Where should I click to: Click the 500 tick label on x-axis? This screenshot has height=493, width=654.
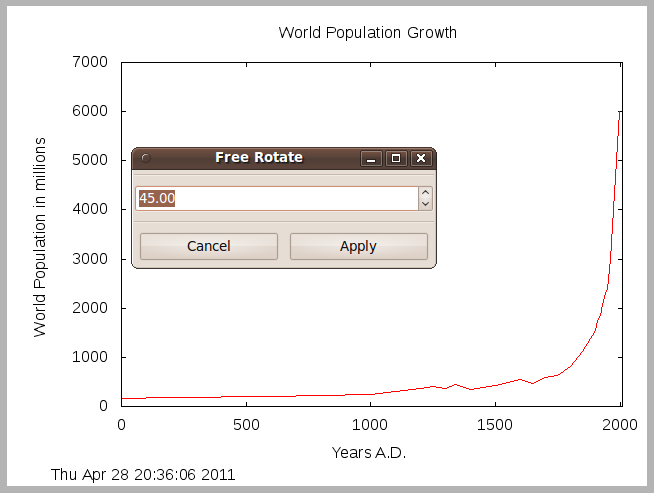point(245,425)
